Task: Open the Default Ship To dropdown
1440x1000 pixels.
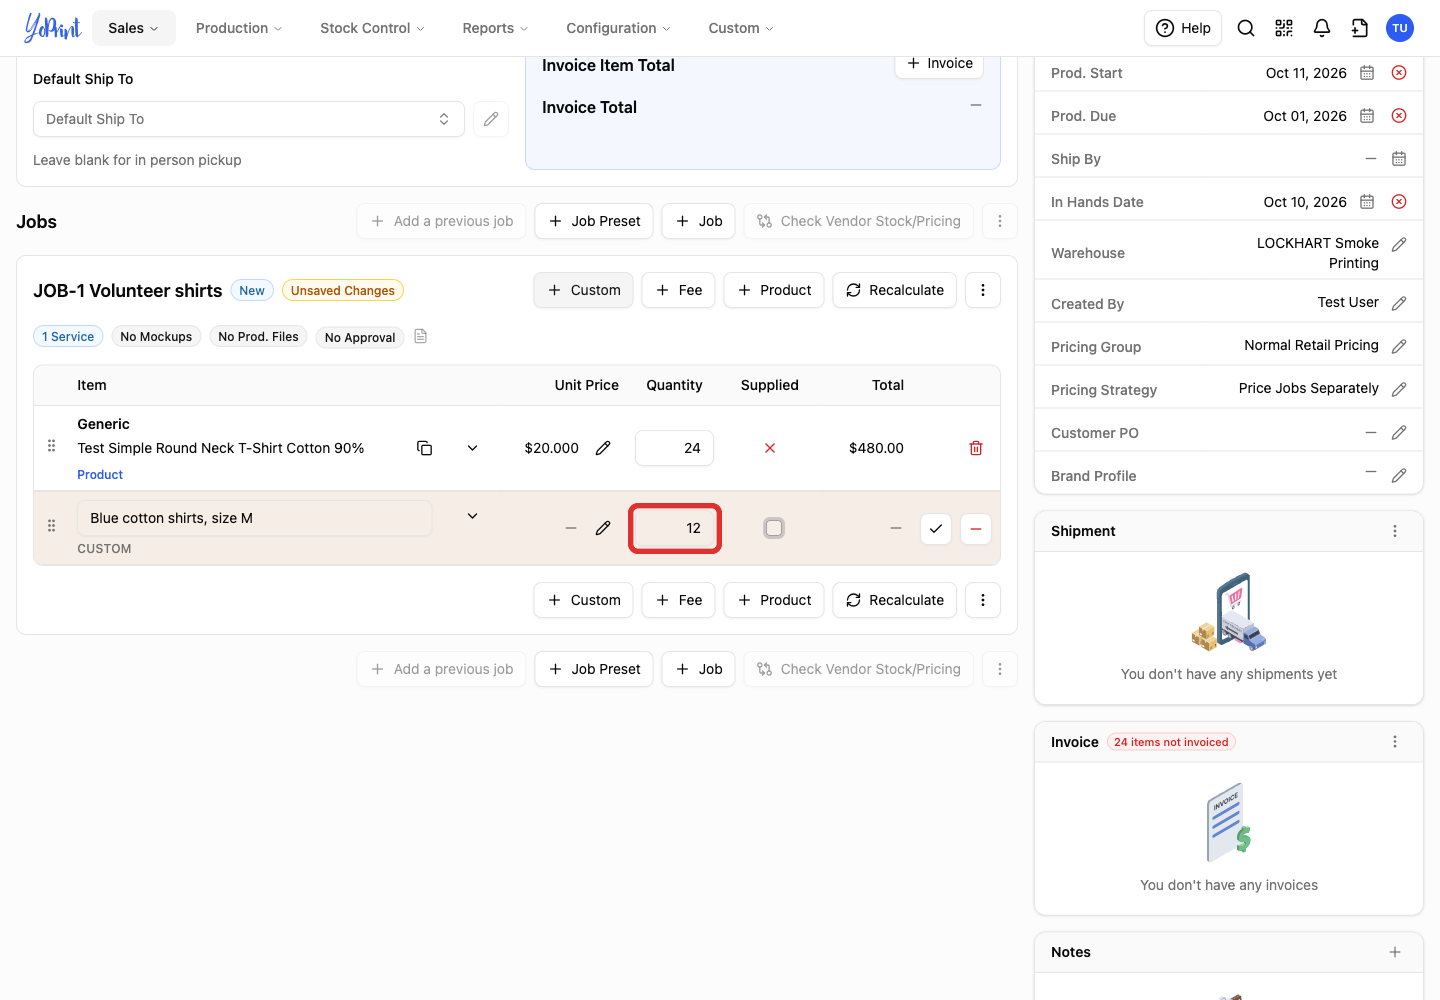Action: (249, 119)
